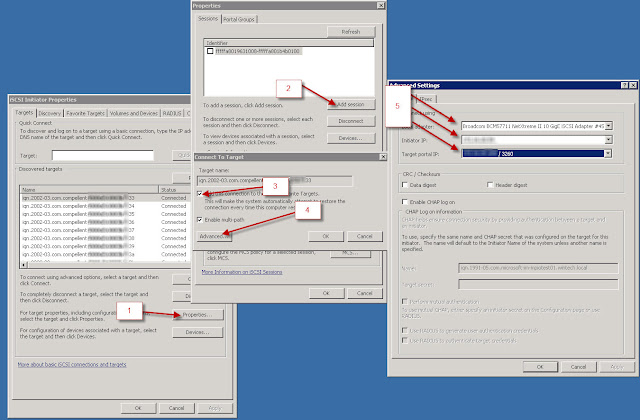Close the Properties sessions window

pyautogui.click(x=380, y=5)
